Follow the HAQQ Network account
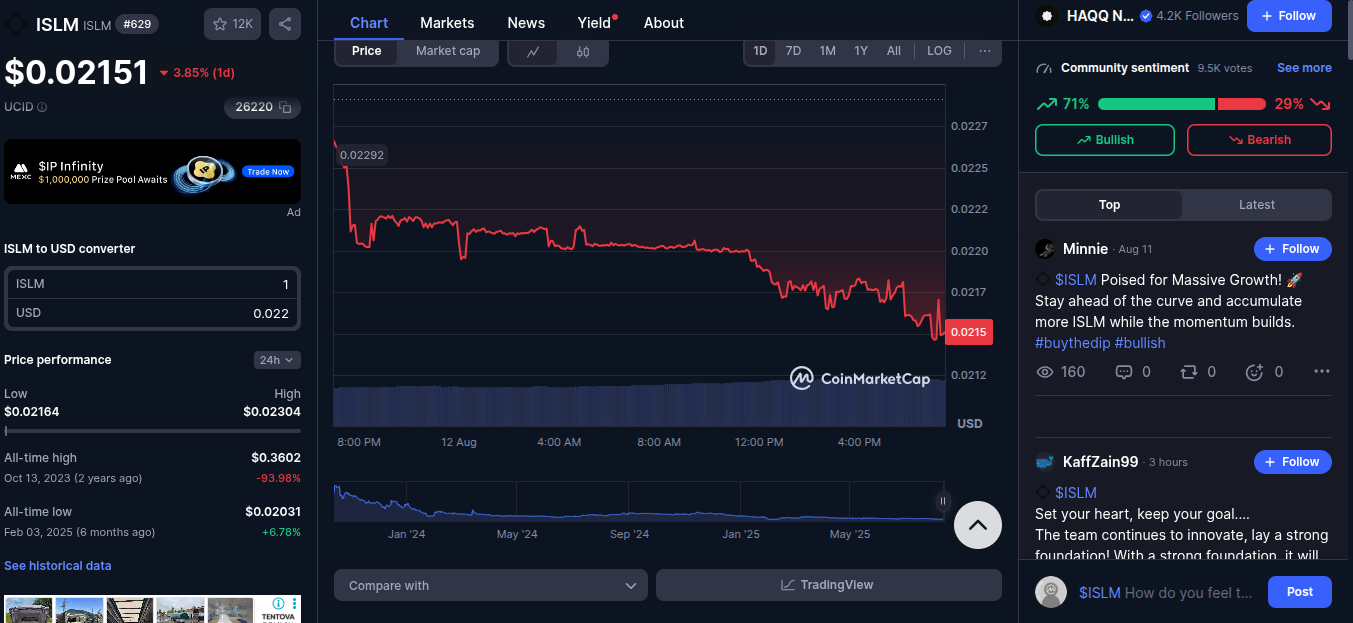This screenshot has width=1353, height=623. coord(1289,16)
